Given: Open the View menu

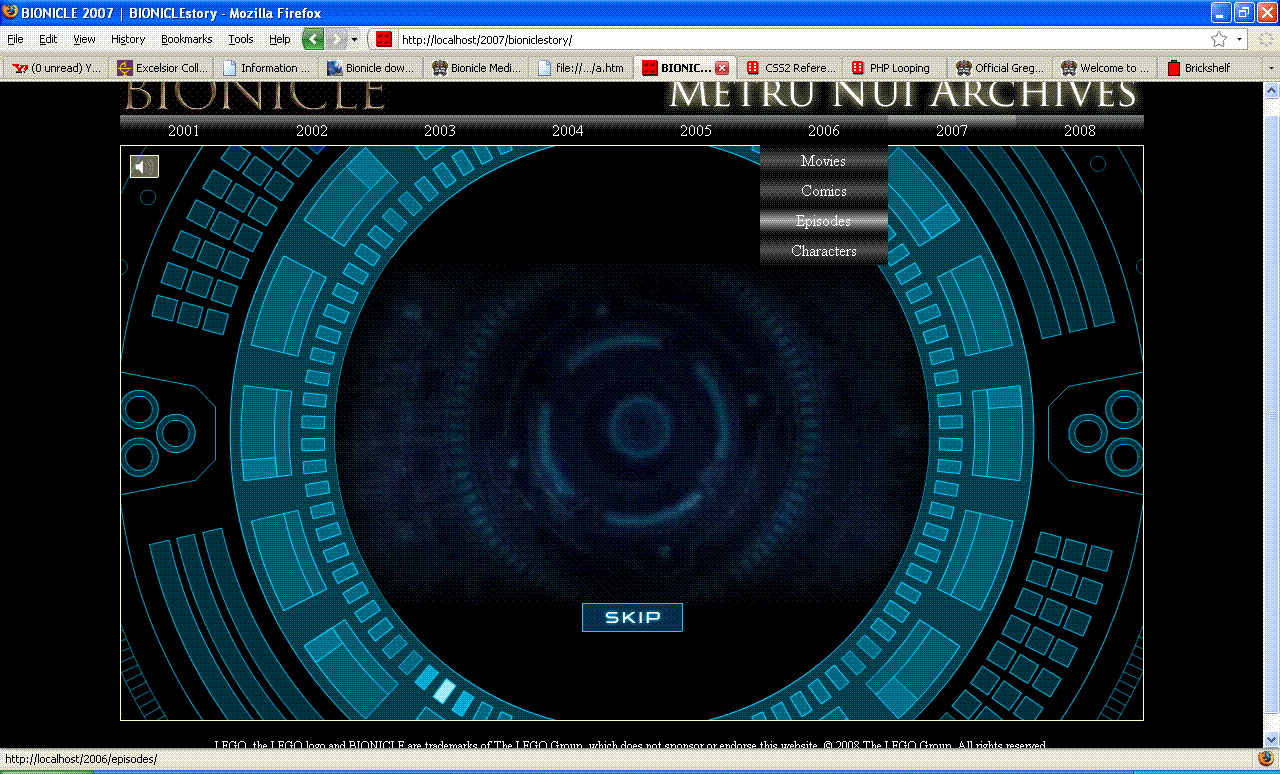Looking at the screenshot, I should (x=84, y=39).
